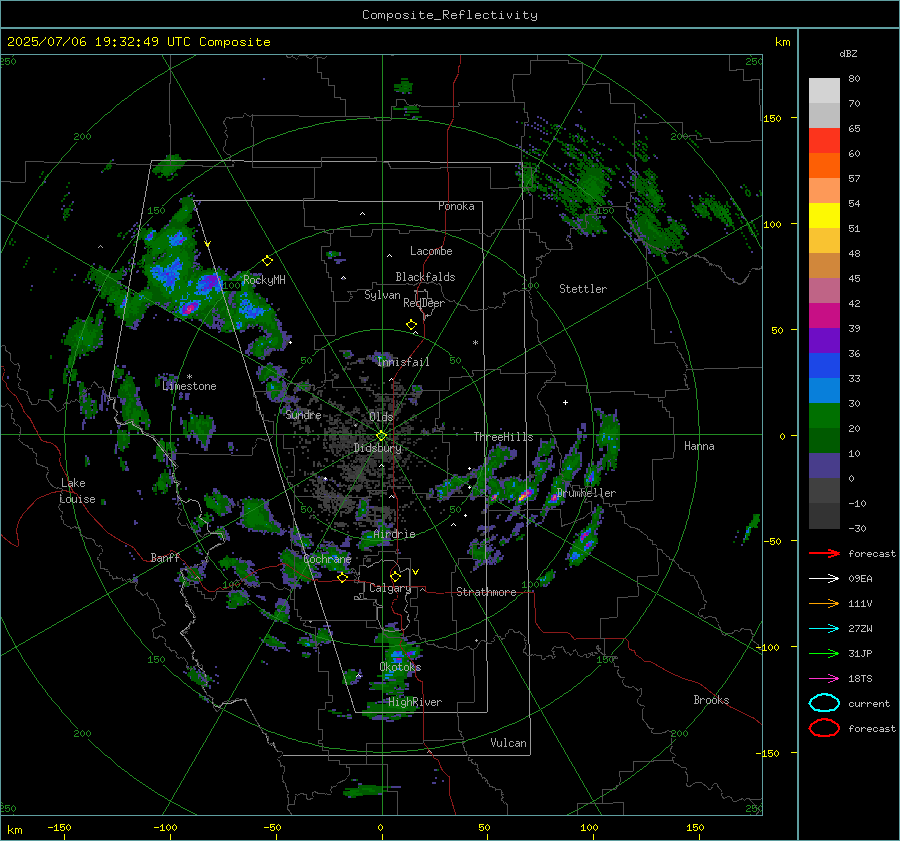Select the Blackfalds label

[425, 277]
